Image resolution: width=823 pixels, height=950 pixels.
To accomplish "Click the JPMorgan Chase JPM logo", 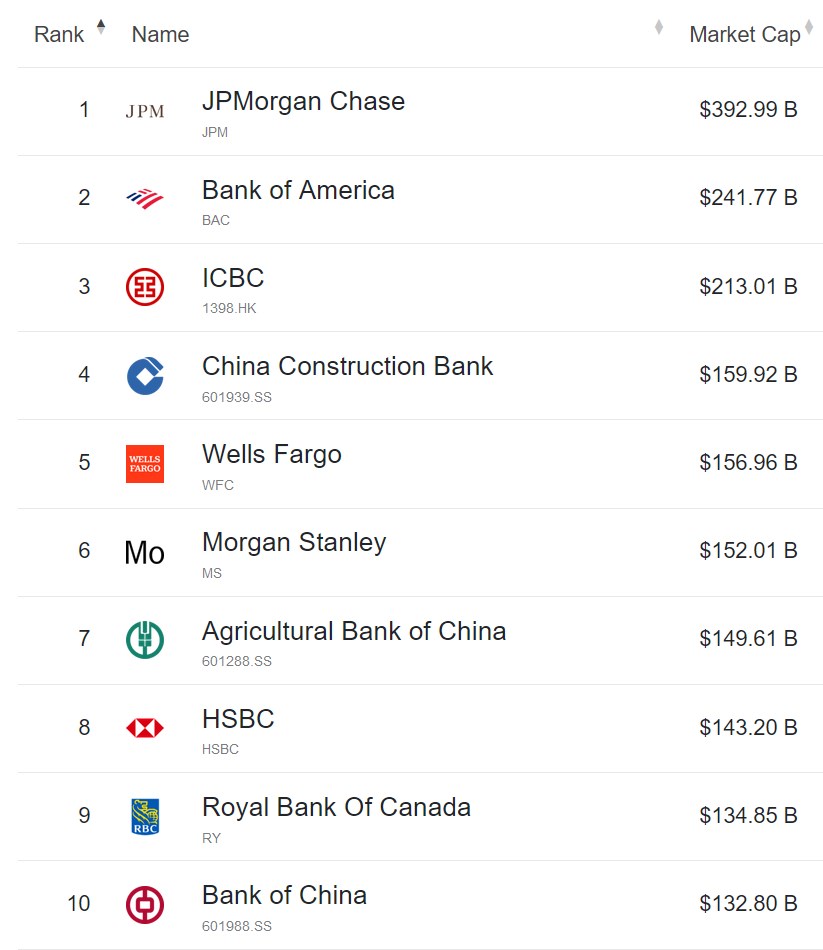I will click(x=145, y=111).
